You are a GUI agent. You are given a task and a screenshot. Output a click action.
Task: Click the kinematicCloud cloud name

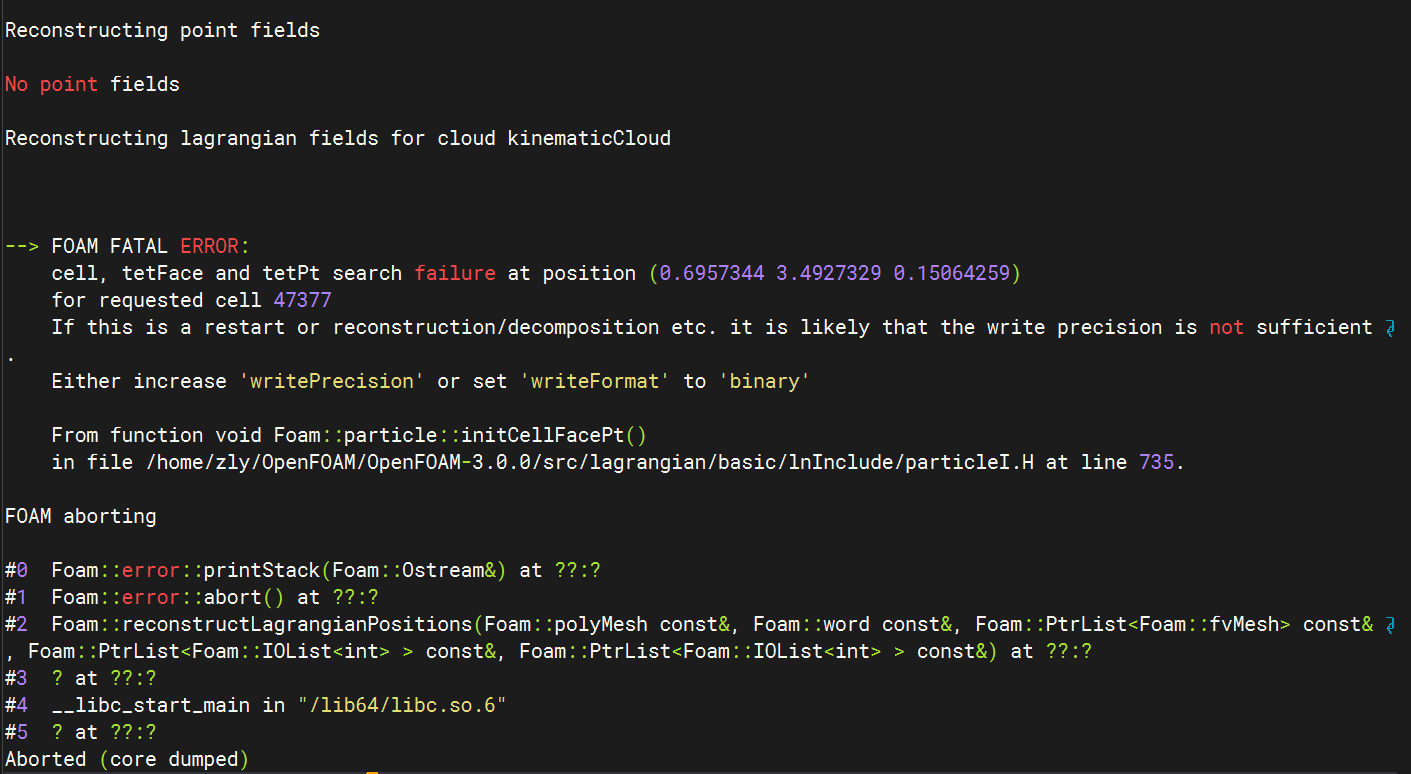pyautogui.click(x=589, y=138)
